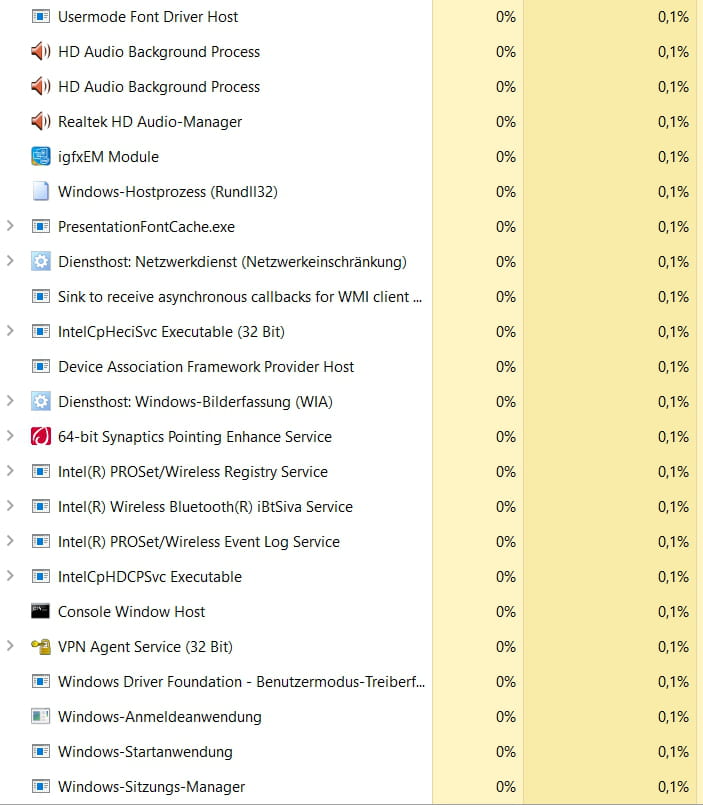Image resolution: width=703 pixels, height=811 pixels.
Task: Select the Windows-Sitzungs-Manager process name
Action: coord(152,787)
